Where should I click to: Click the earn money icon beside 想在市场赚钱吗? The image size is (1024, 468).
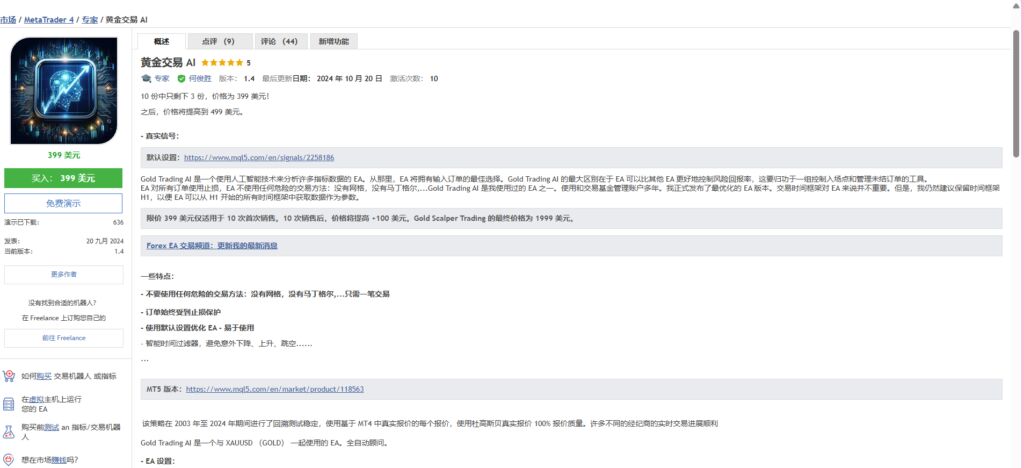(8, 460)
